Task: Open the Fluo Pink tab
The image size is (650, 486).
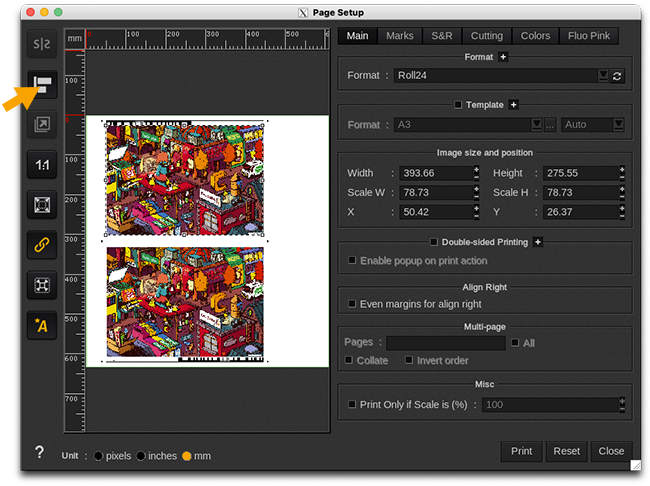Action: pos(589,36)
